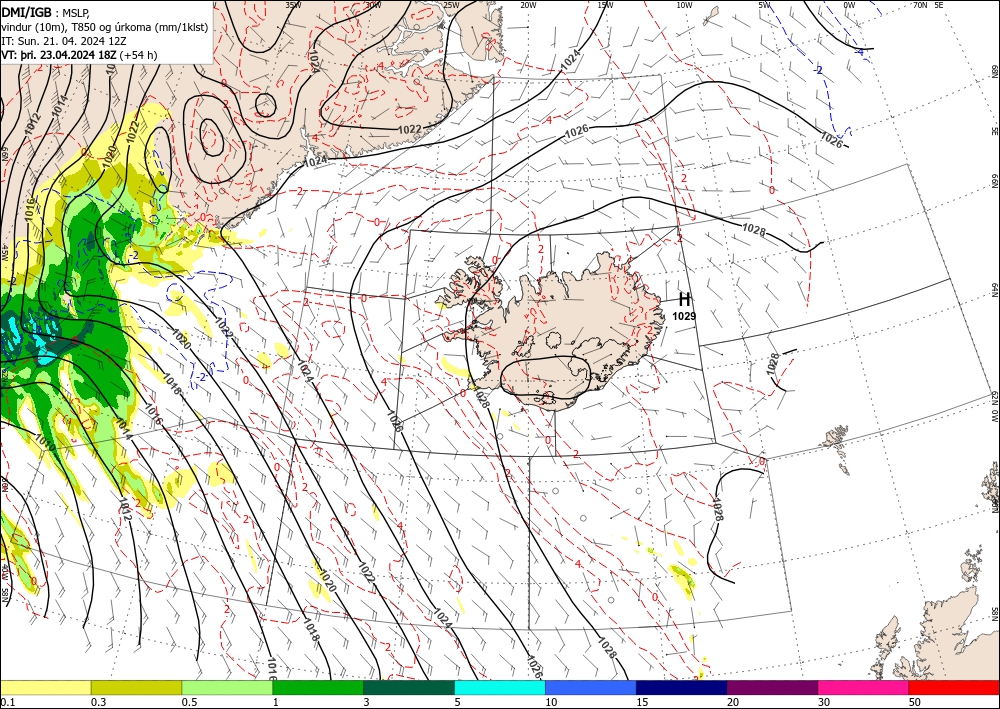Click the "H" high pressure marker
Screen dimensions: 1000x709
(684, 299)
